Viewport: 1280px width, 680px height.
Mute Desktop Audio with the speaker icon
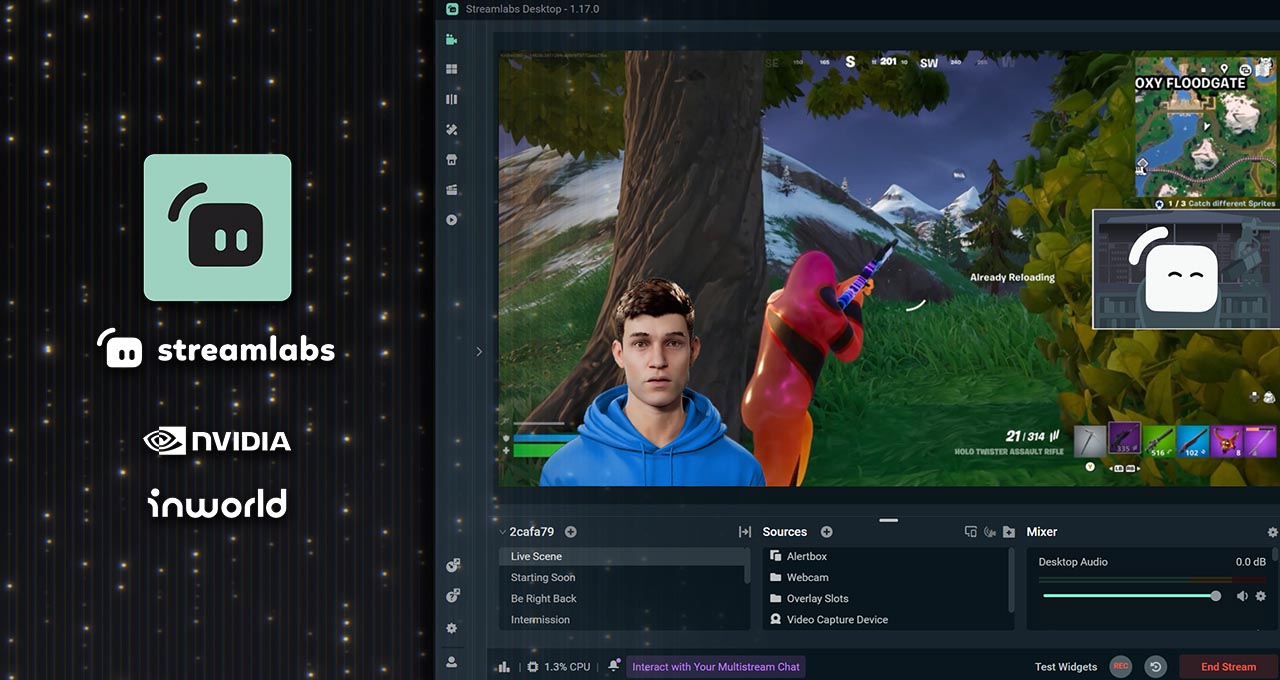[1242, 596]
